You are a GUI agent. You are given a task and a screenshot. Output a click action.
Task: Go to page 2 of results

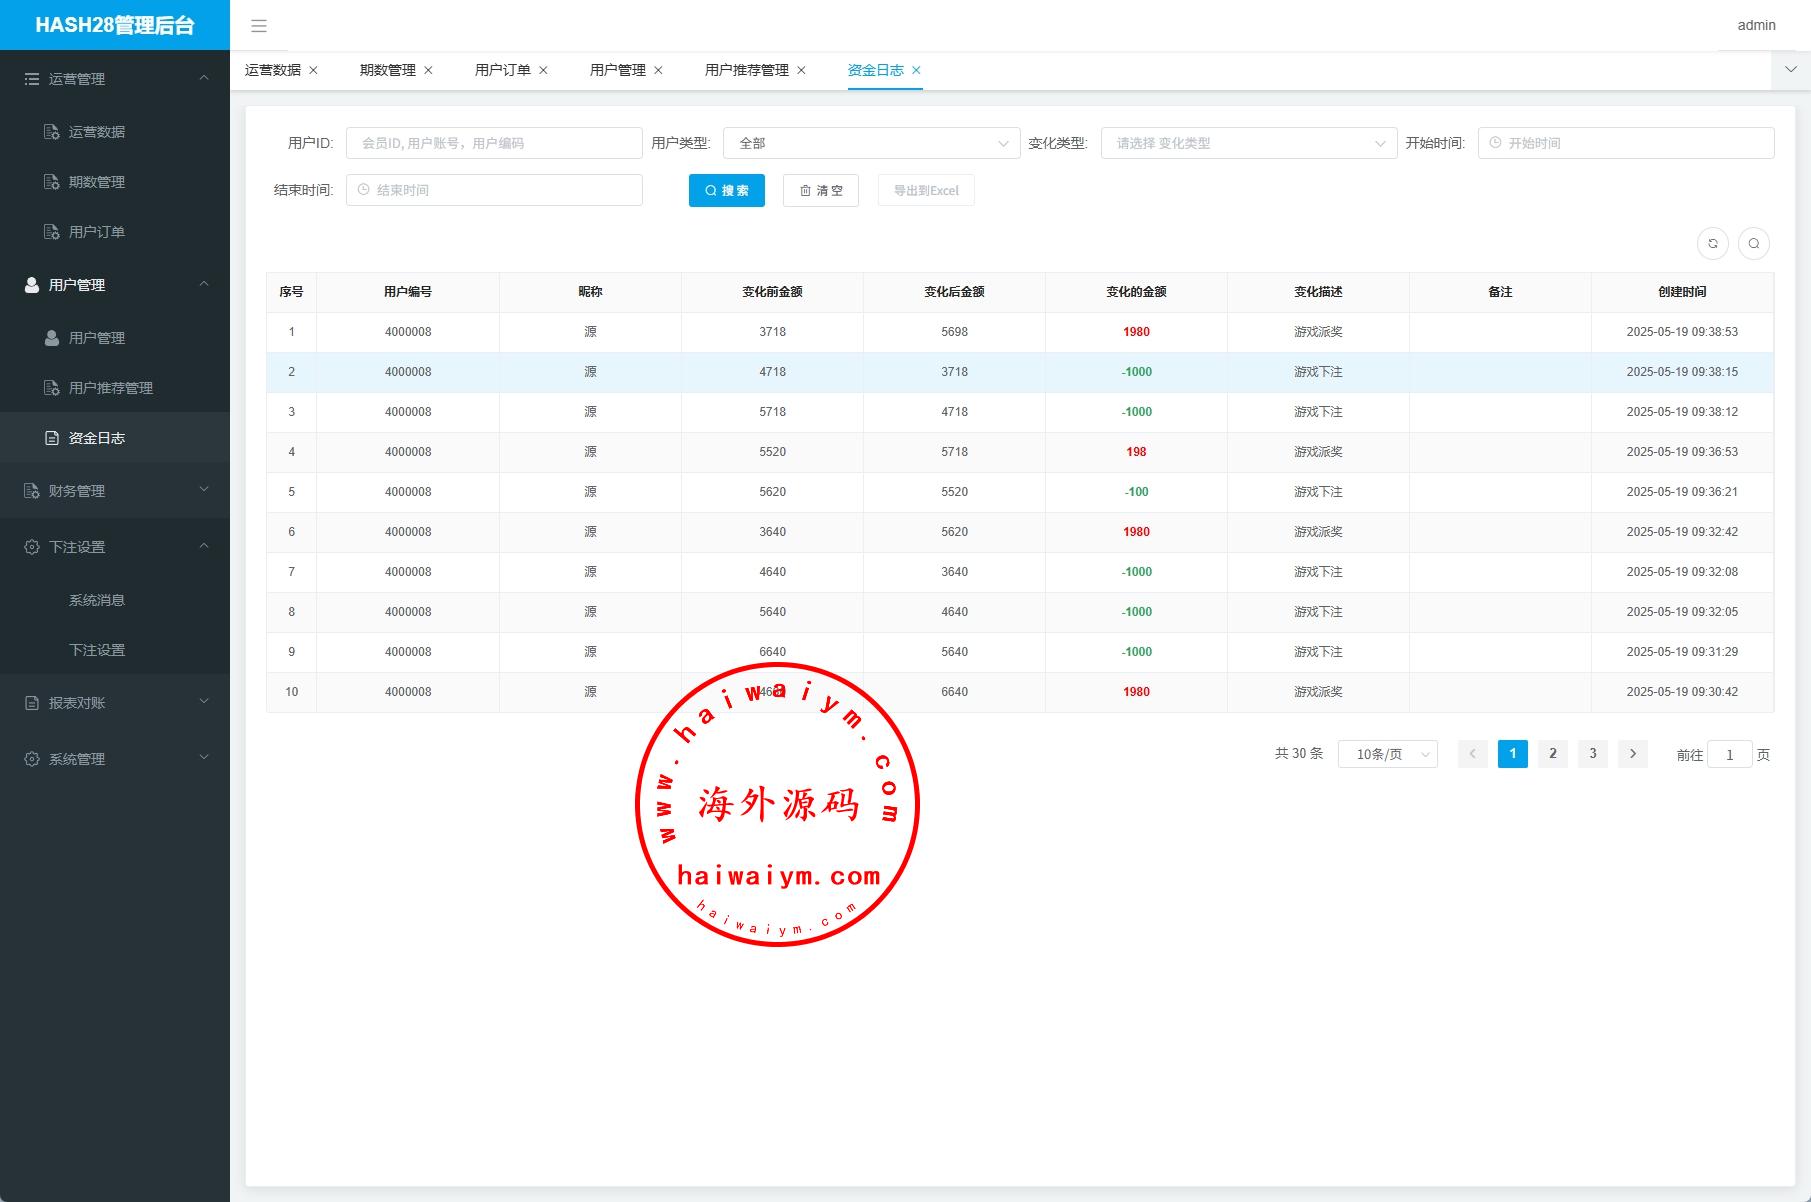(1553, 754)
